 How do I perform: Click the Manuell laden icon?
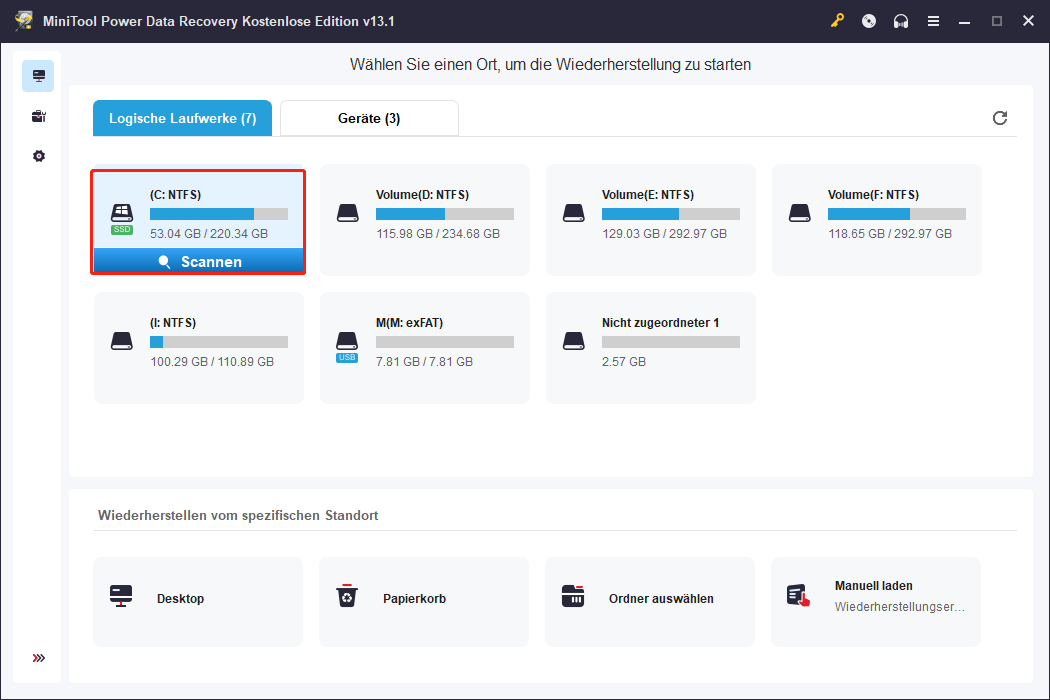click(798, 596)
